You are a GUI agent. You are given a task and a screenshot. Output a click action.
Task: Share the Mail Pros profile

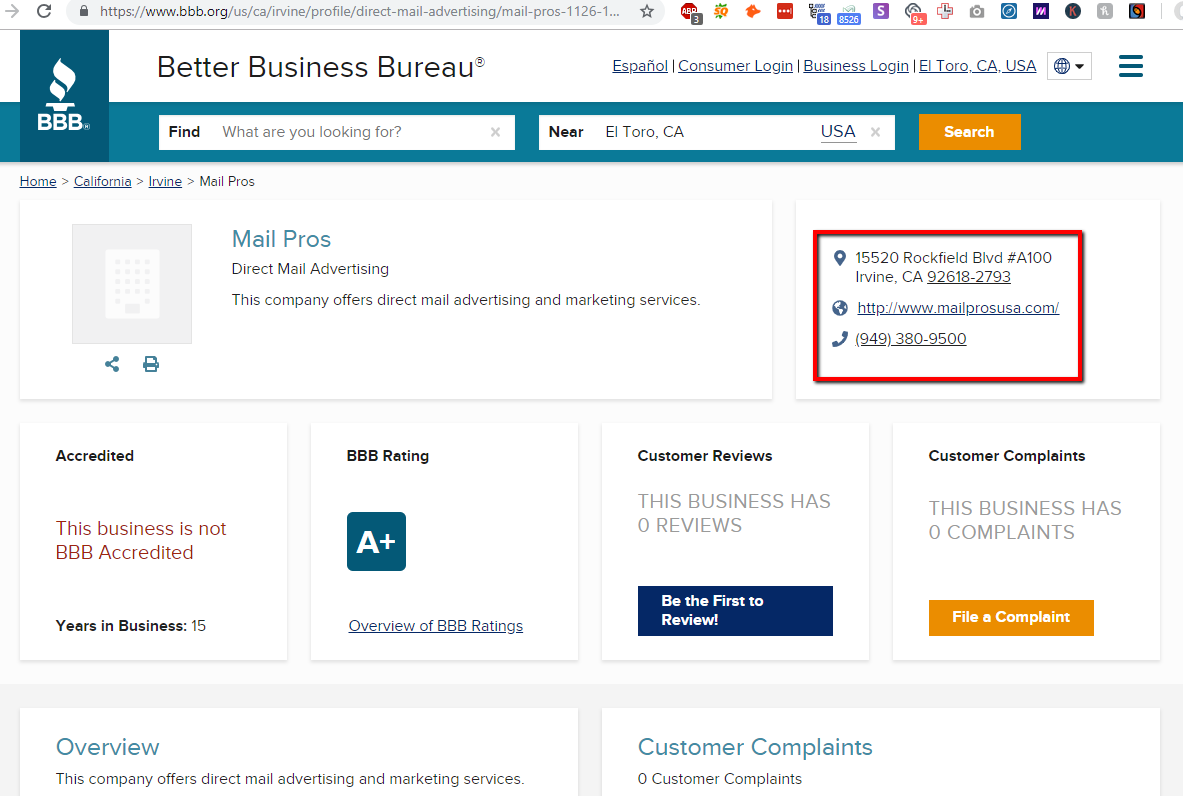point(112,364)
